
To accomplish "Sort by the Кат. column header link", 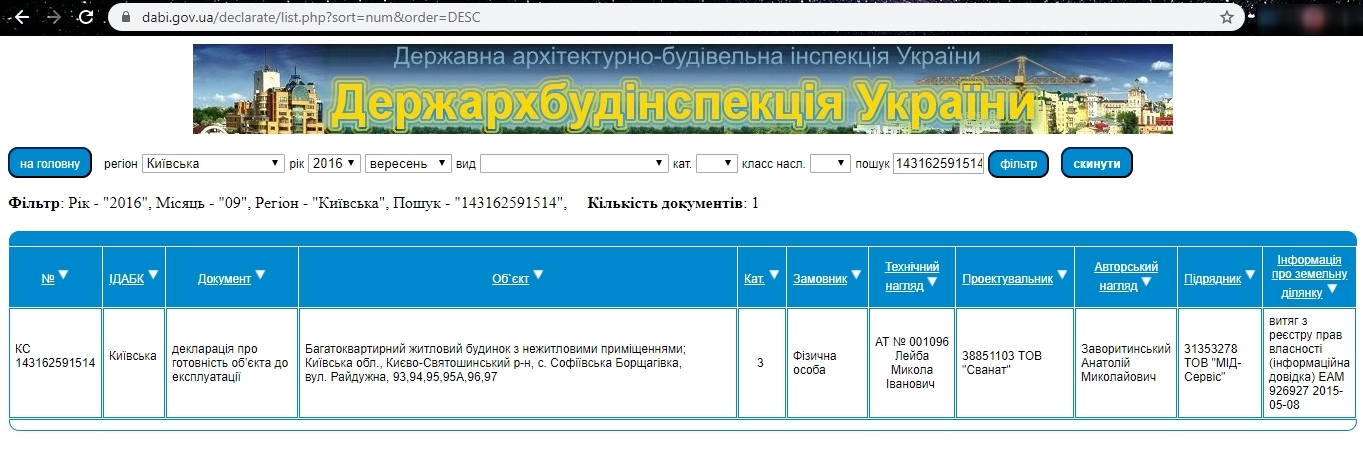I will coord(755,279).
